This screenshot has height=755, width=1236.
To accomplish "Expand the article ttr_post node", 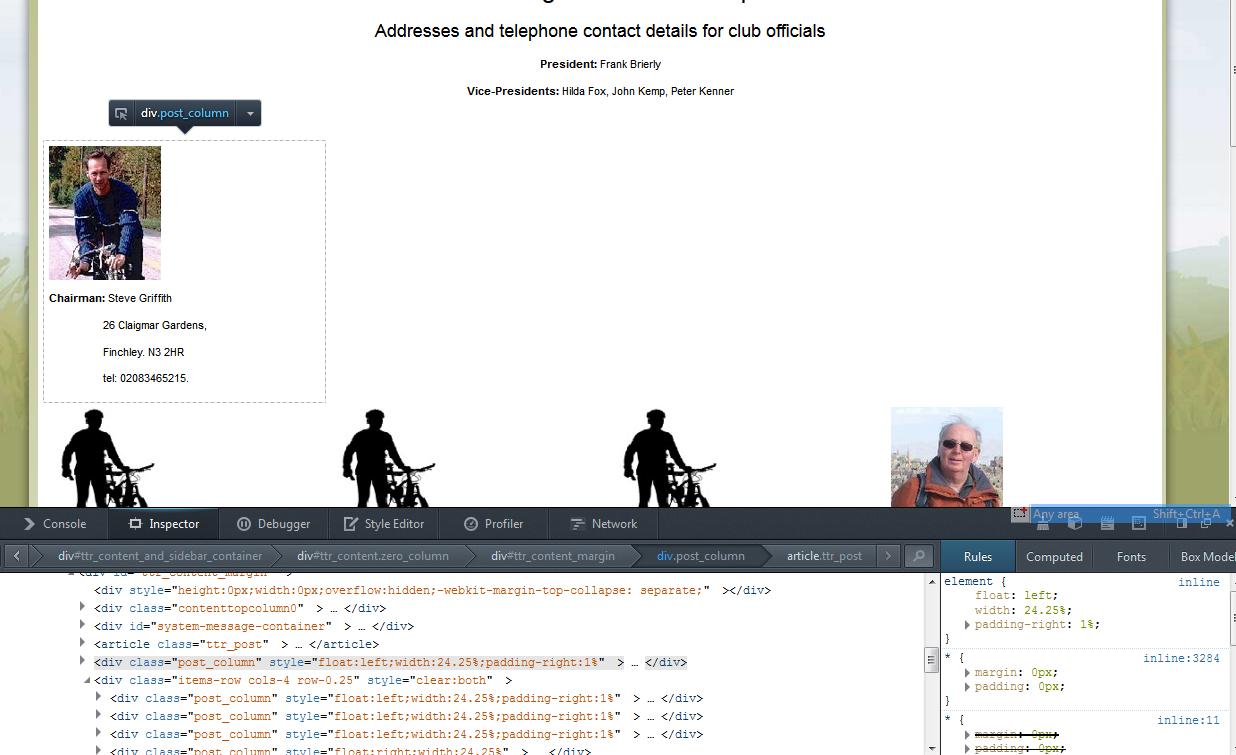I will click(x=83, y=644).
